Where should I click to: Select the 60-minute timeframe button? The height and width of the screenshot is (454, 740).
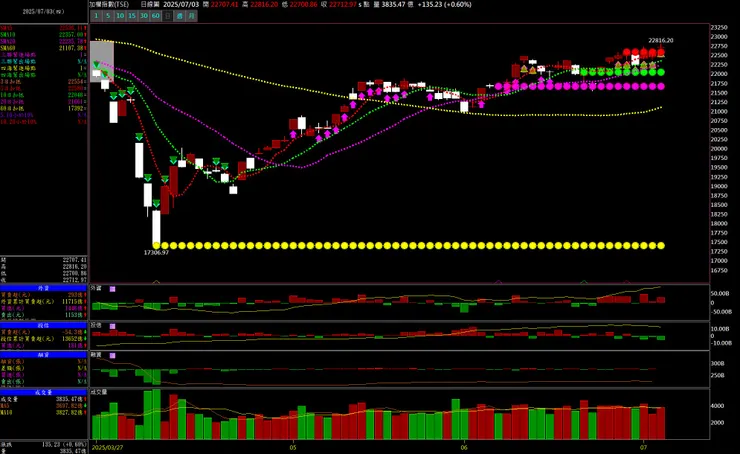(x=156, y=16)
